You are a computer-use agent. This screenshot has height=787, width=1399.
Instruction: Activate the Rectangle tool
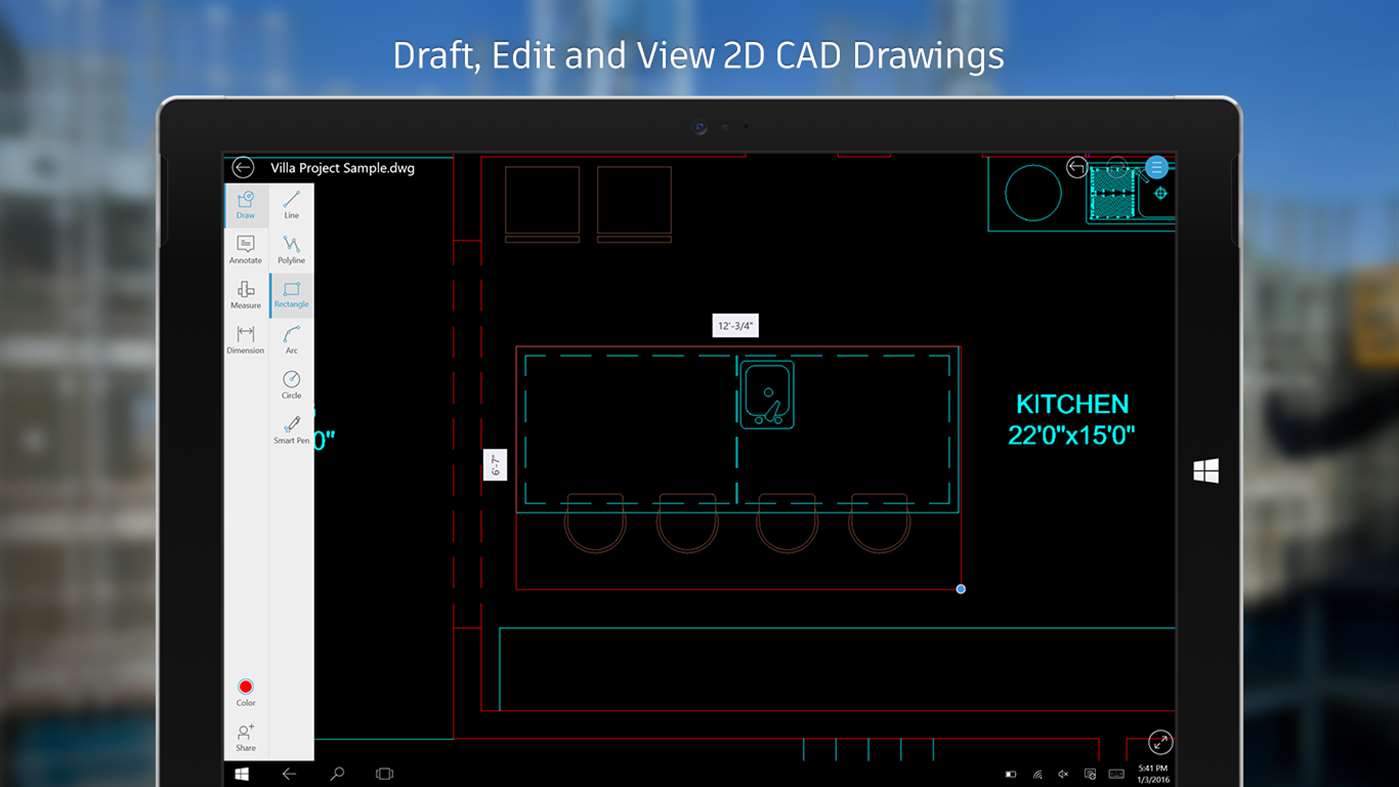tap(291, 295)
